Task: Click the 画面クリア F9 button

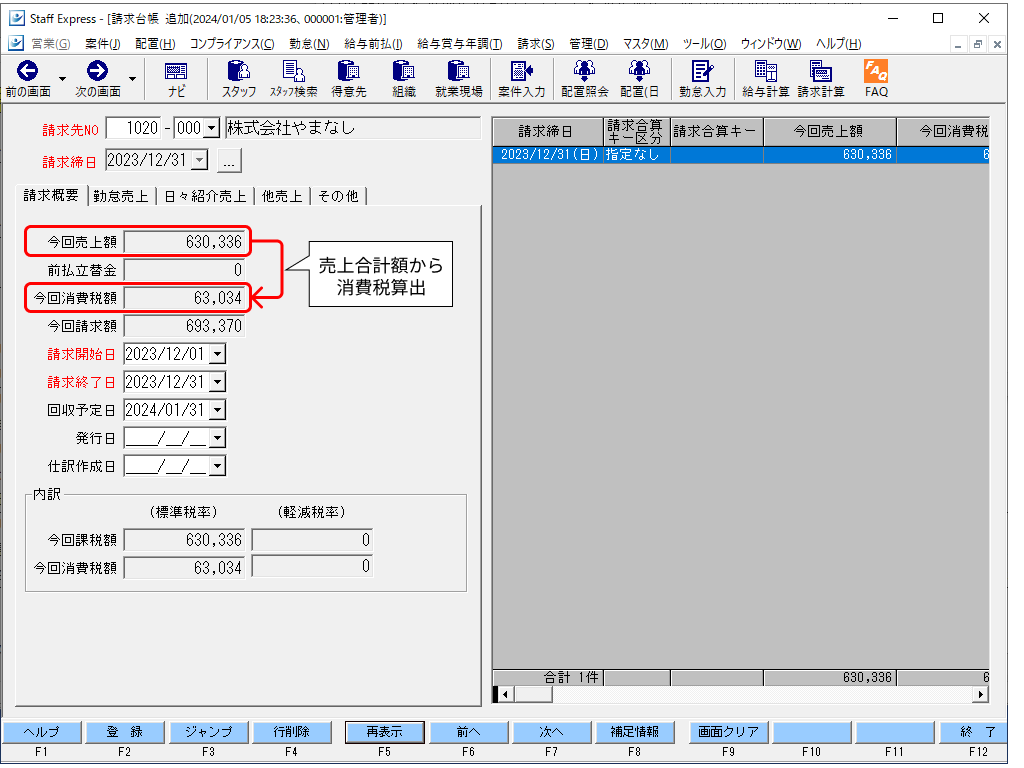Action: pyautogui.click(x=728, y=732)
